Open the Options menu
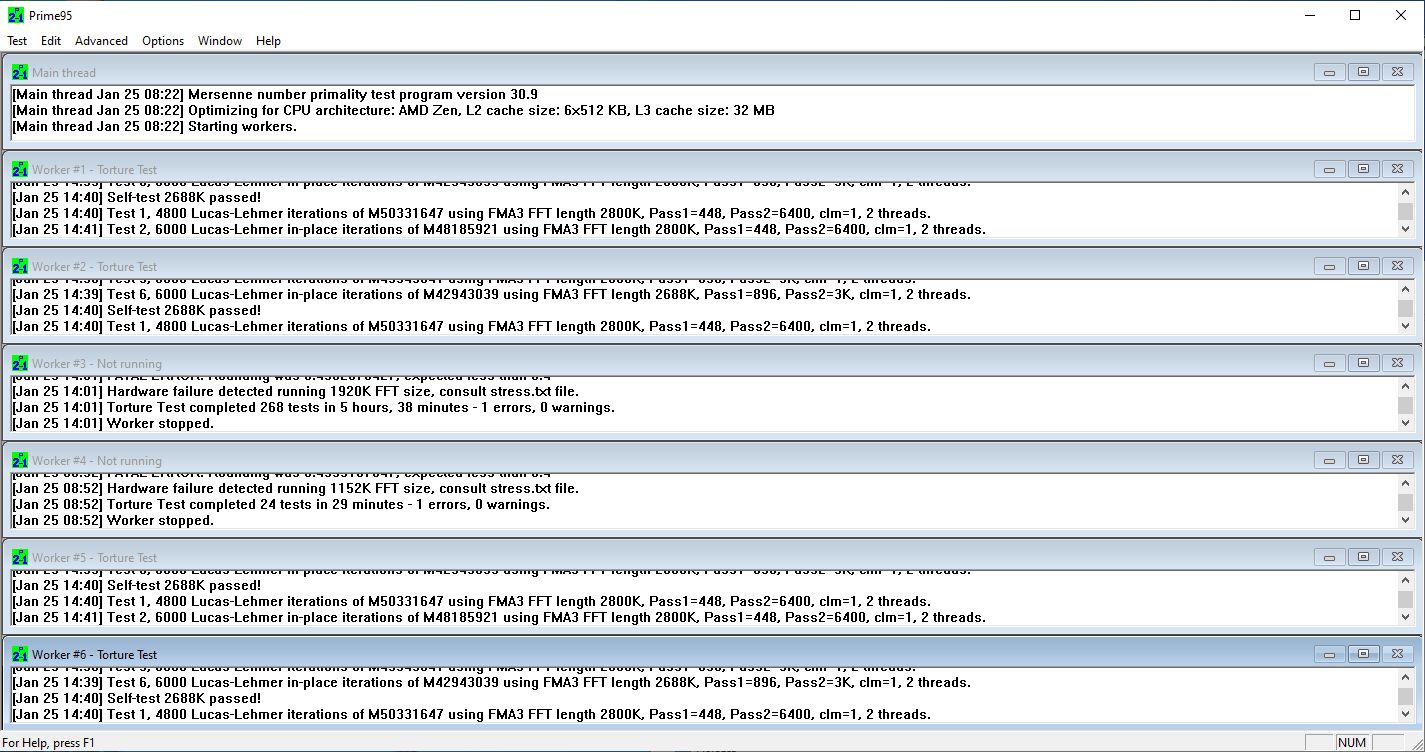 click(x=163, y=41)
